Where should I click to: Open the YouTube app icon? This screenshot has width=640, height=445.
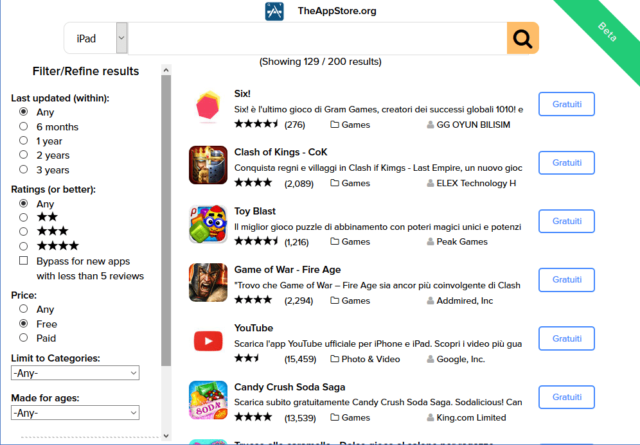coord(208,341)
